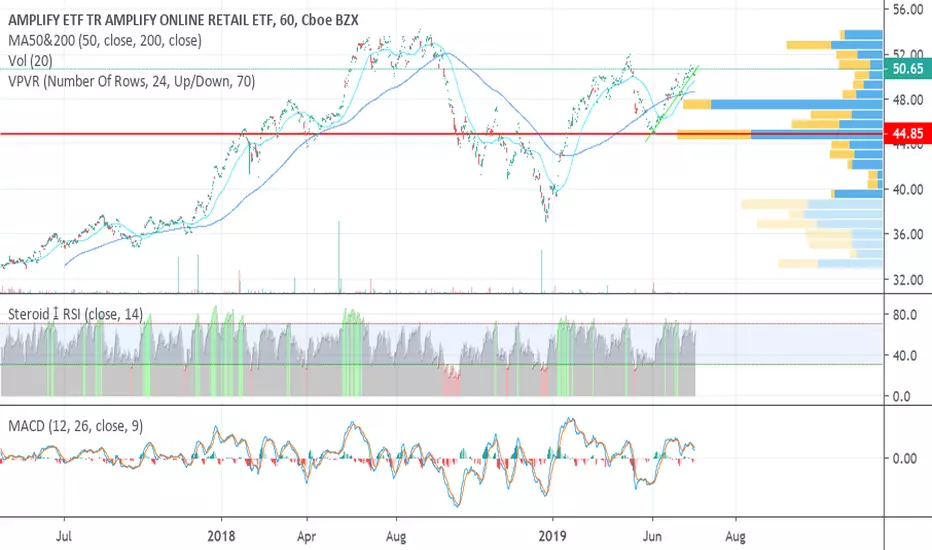Select the green trendline near June 2019

672,103
